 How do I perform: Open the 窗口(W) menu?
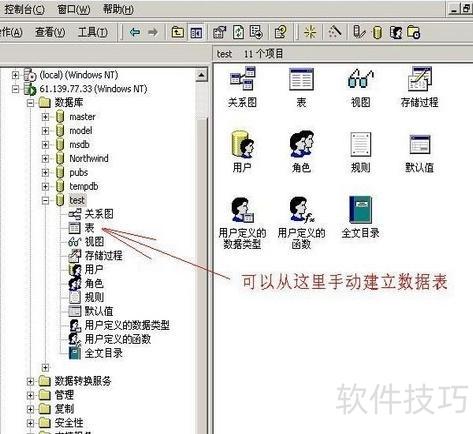pyautogui.click(x=73, y=9)
